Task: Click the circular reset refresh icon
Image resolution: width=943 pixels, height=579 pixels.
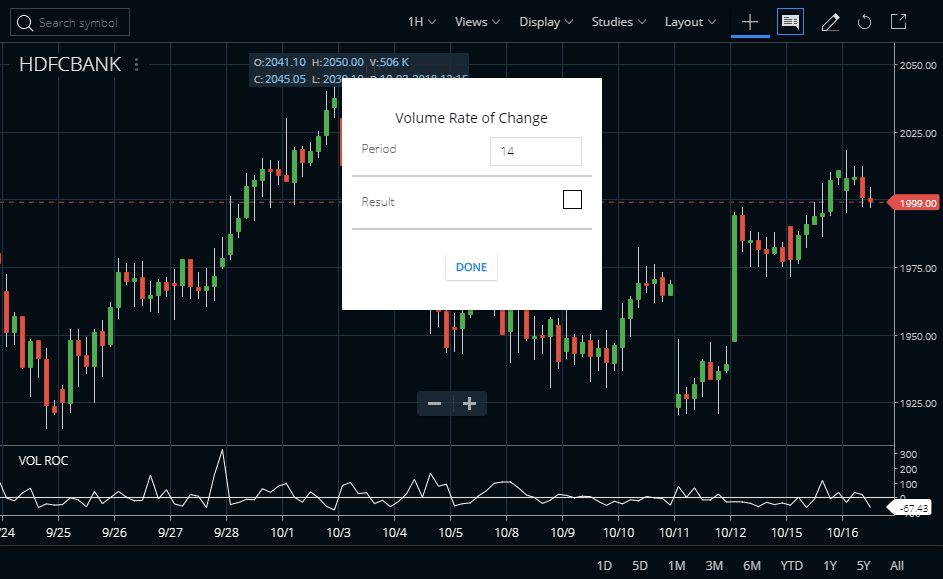Action: [864, 23]
